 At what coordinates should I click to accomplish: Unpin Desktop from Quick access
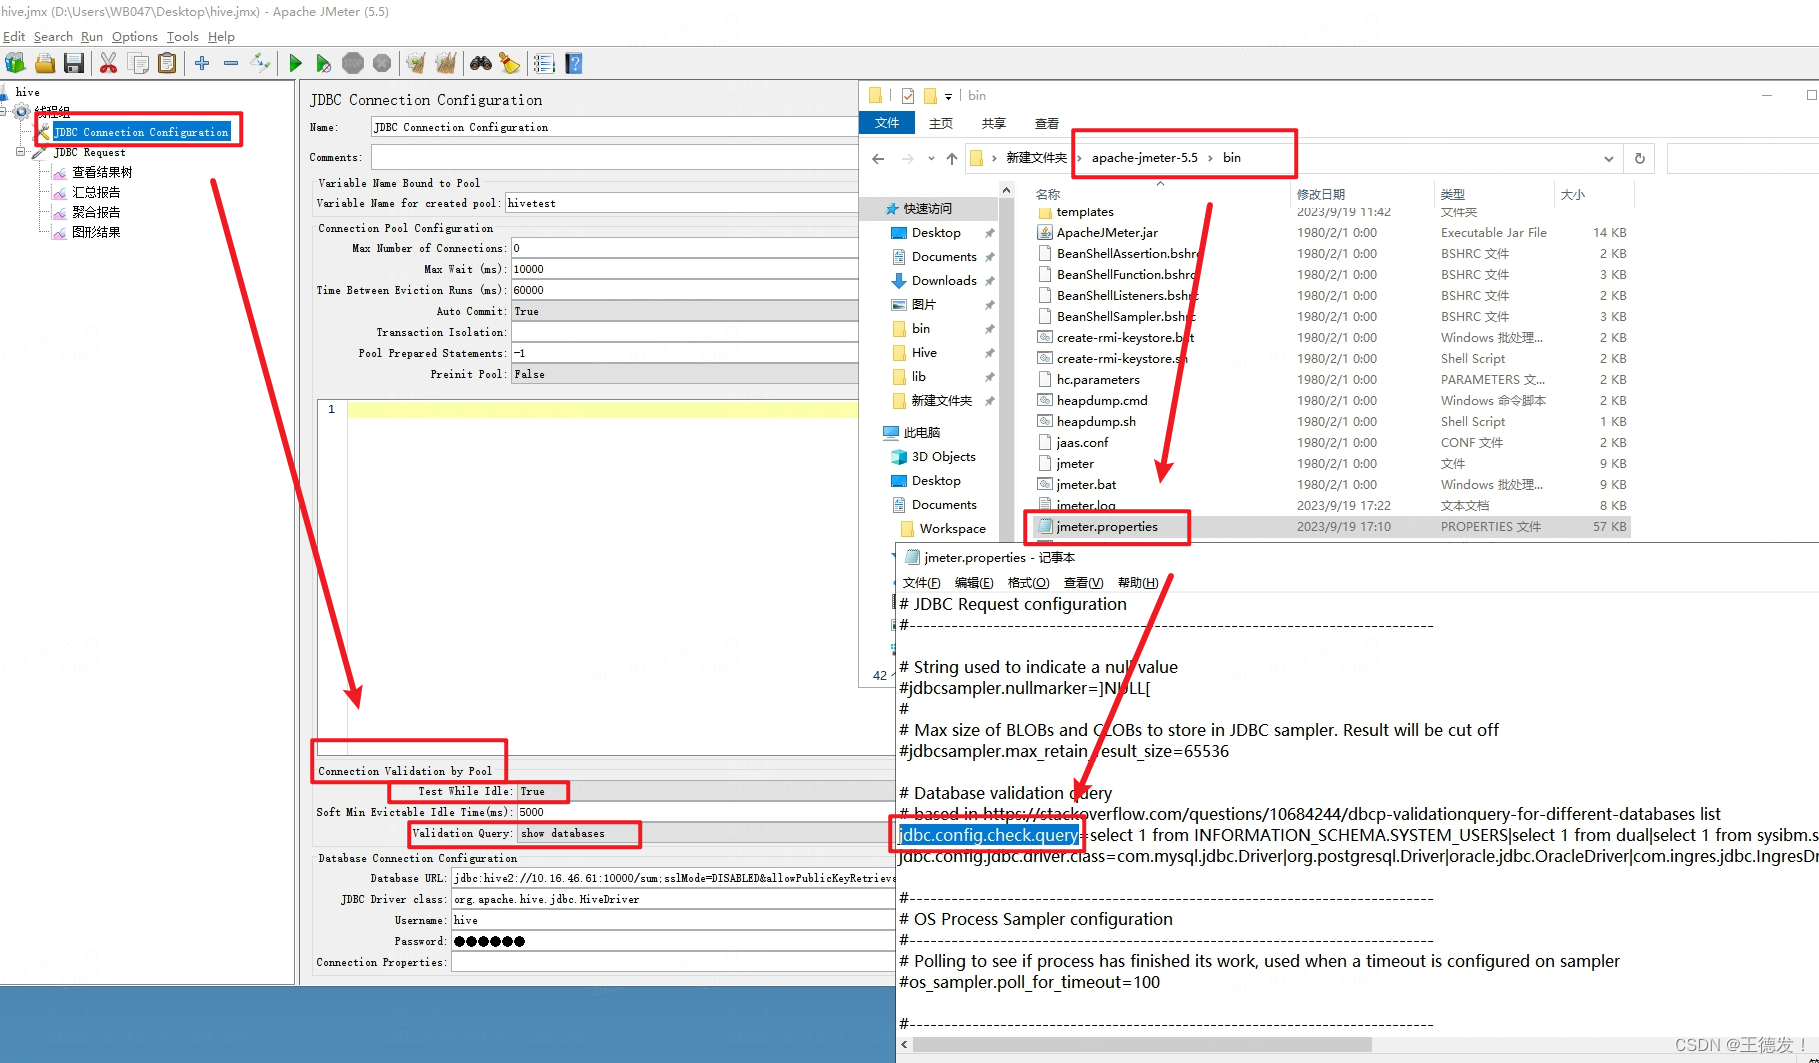[988, 232]
